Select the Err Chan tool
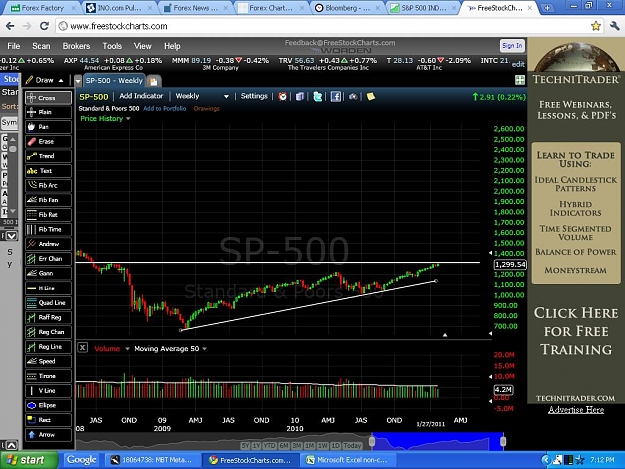Image resolution: width=625 pixels, height=469 pixels. (x=48, y=259)
